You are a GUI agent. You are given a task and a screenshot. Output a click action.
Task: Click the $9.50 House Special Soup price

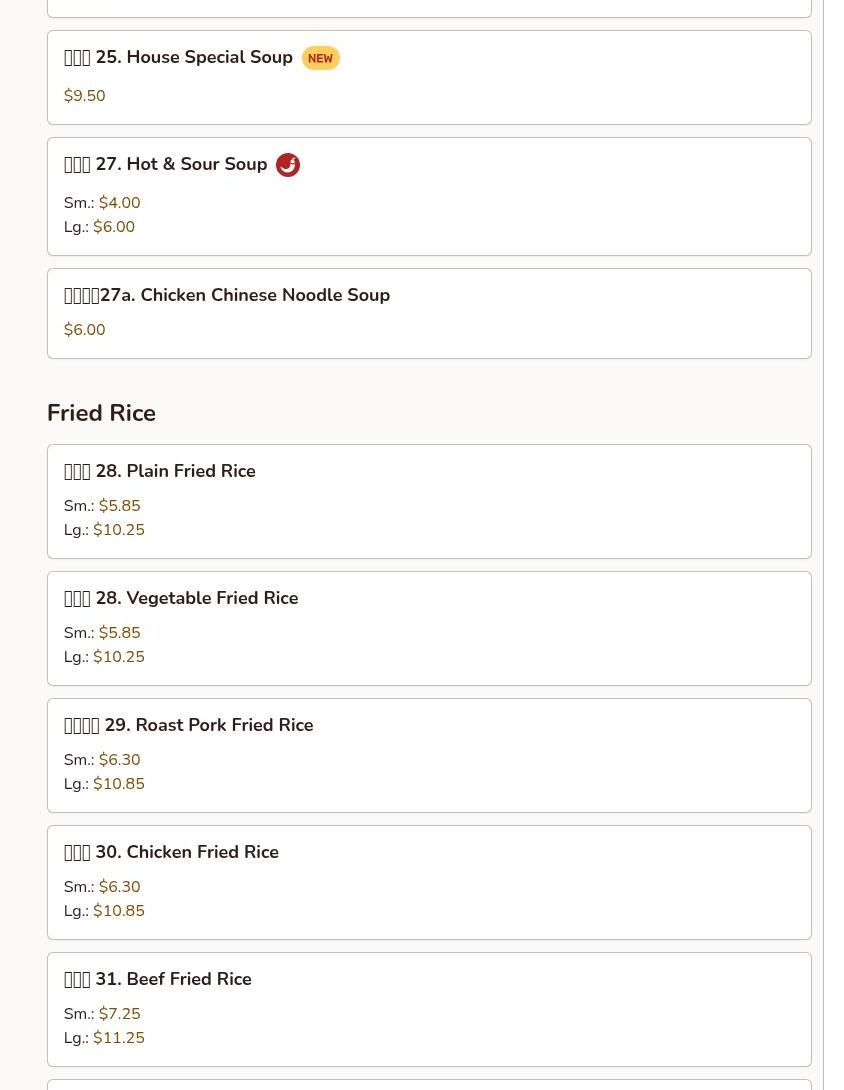click(x=85, y=96)
